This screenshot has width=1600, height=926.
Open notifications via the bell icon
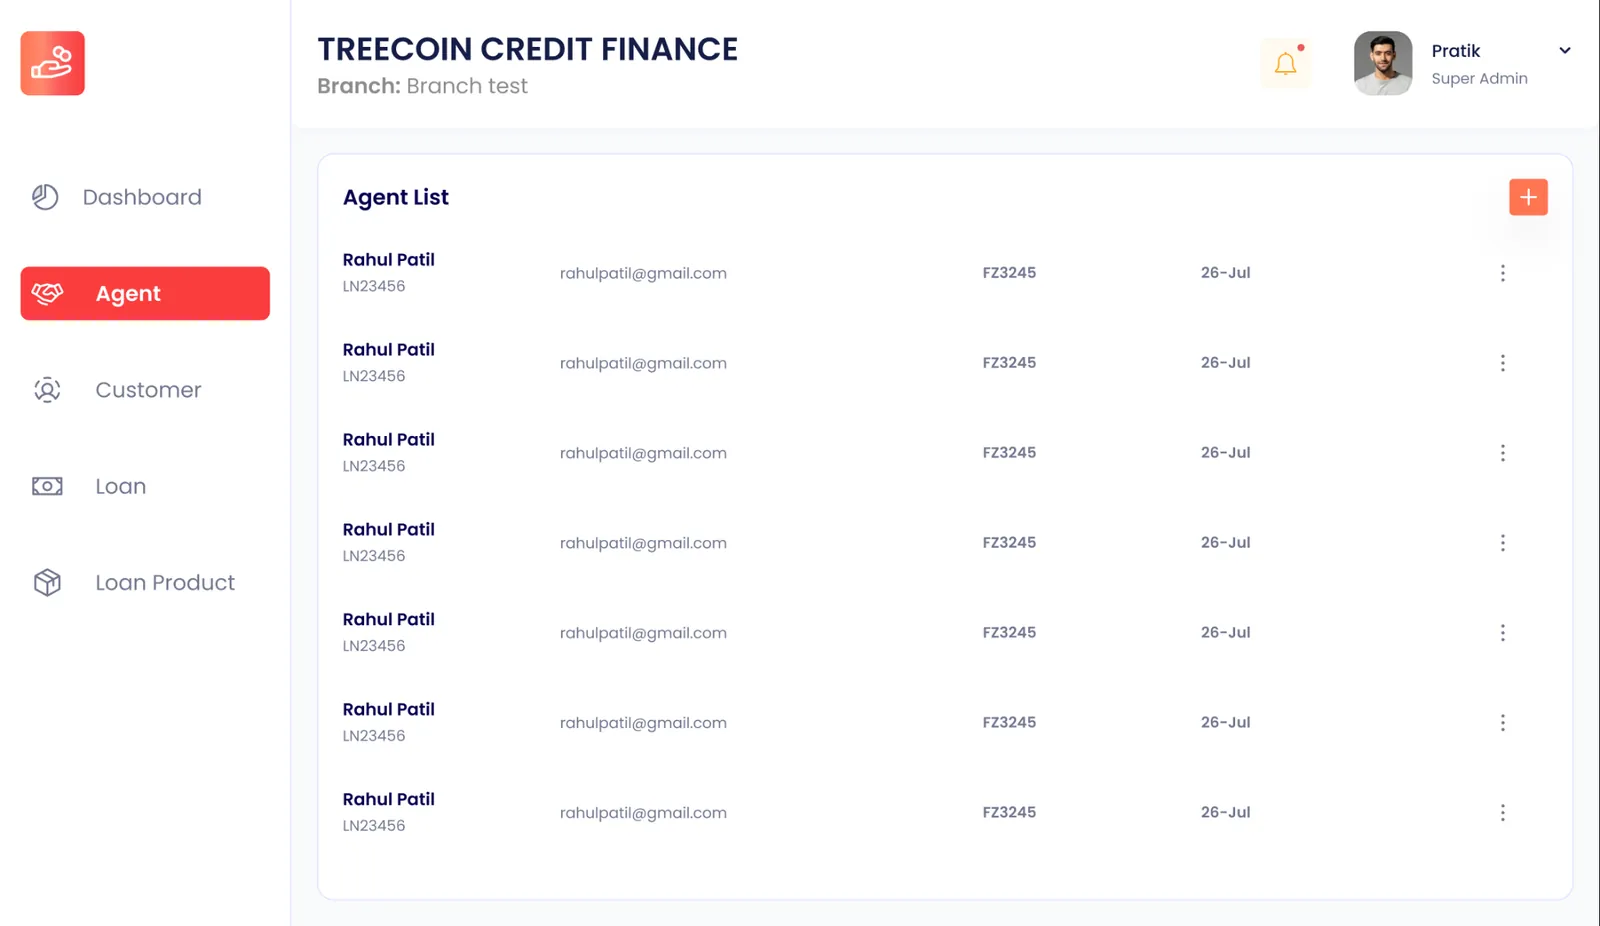click(1286, 64)
